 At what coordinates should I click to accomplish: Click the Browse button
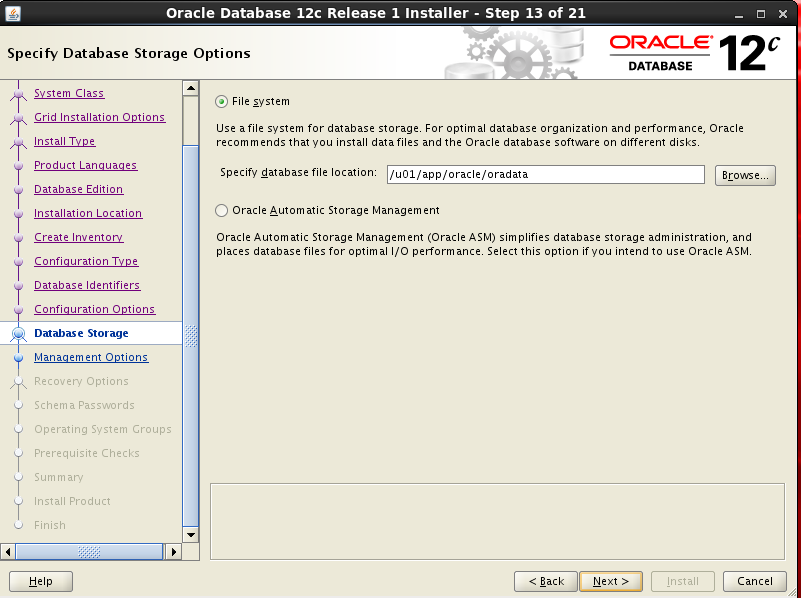tap(745, 175)
